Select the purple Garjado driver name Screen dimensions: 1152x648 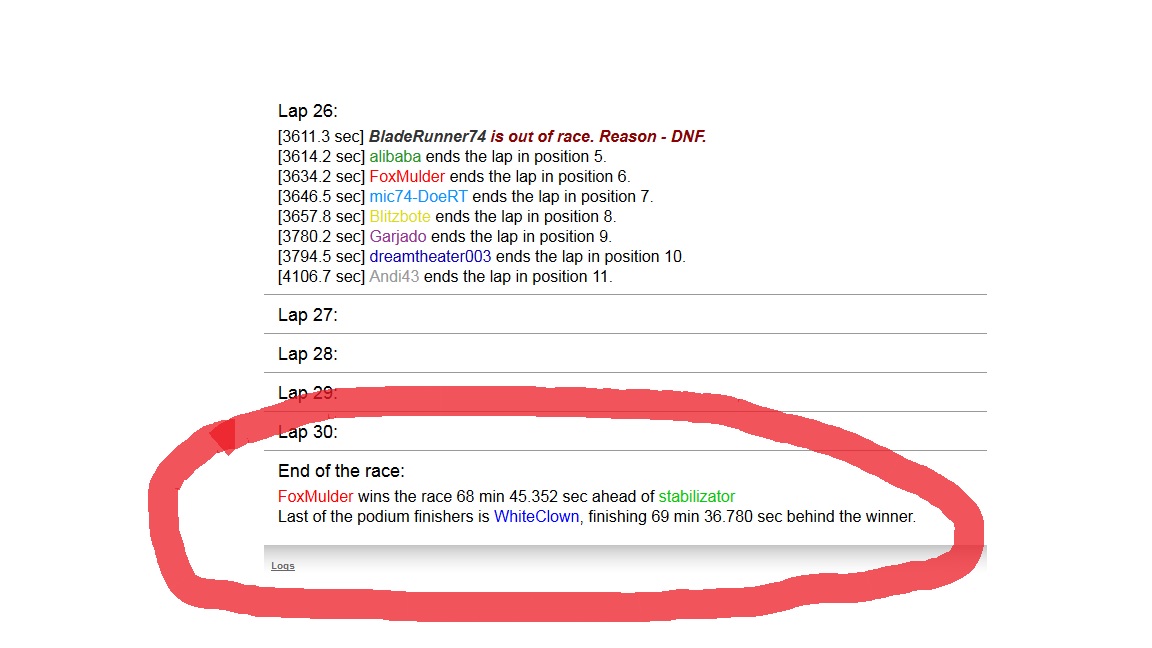(398, 236)
